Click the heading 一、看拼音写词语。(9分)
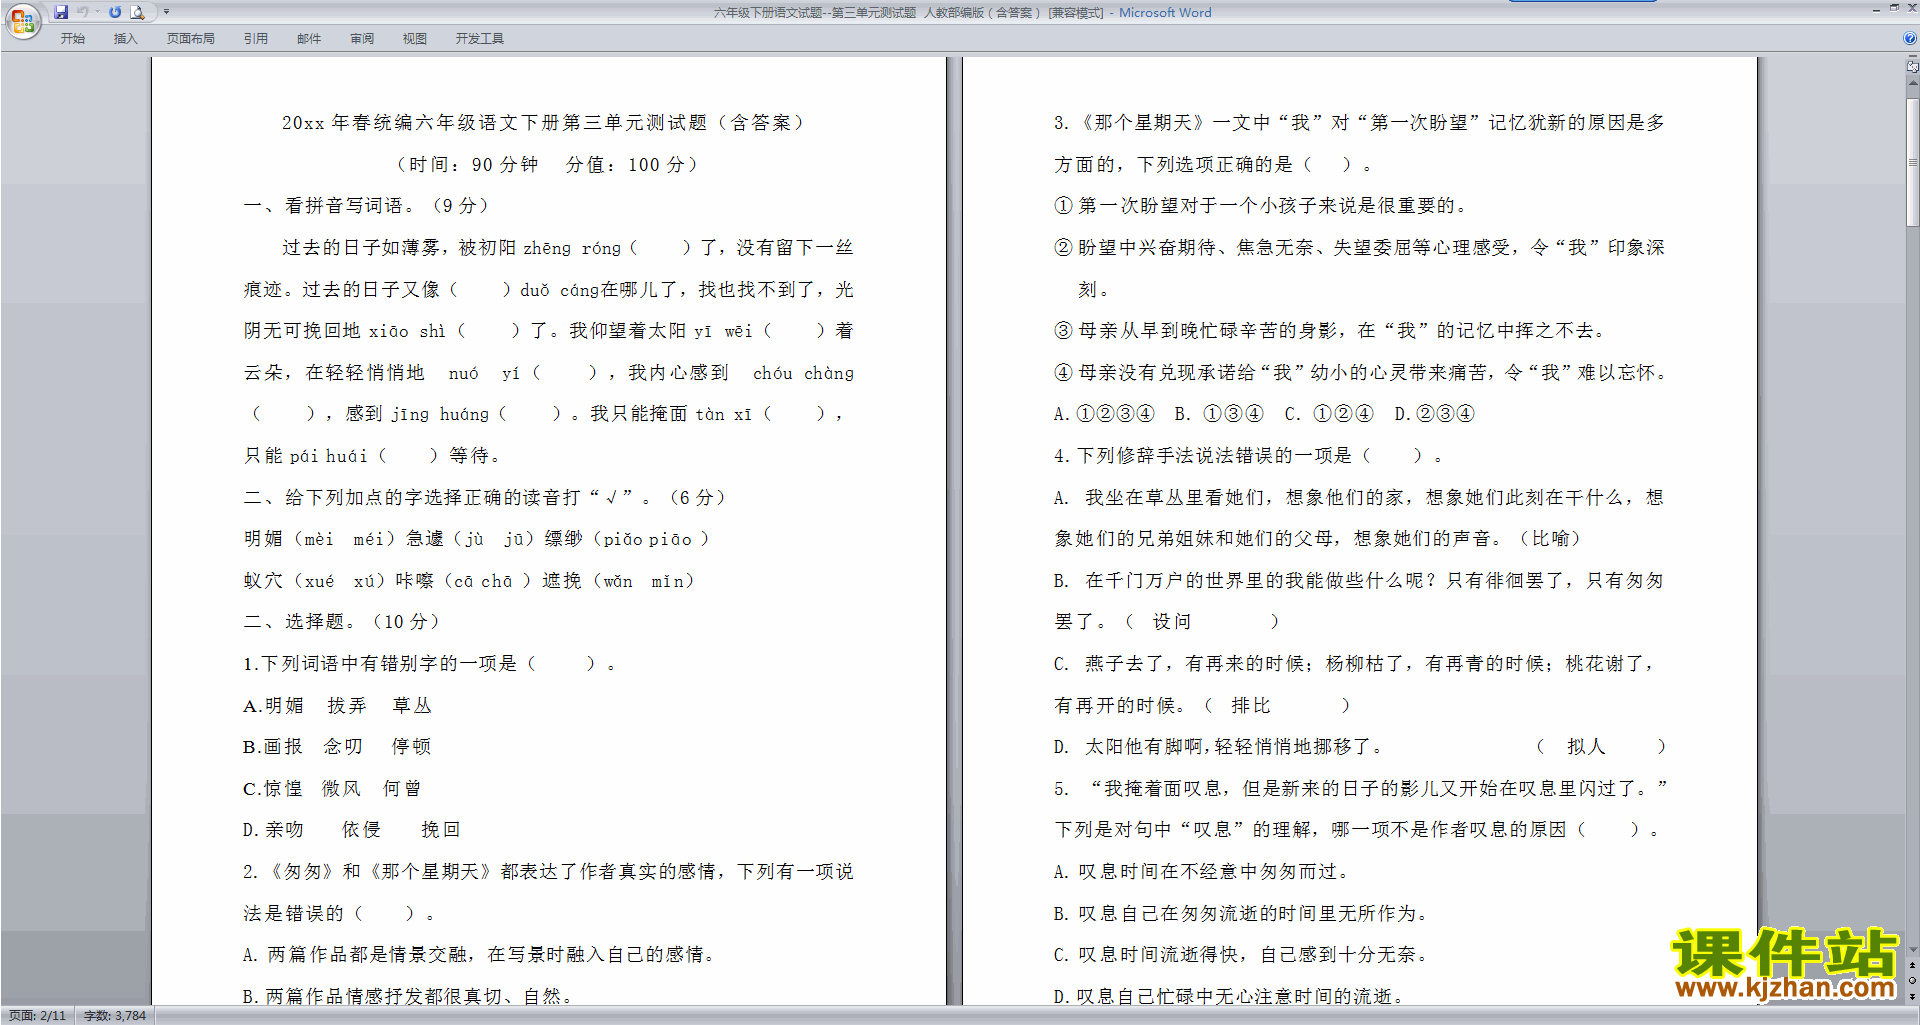The height and width of the screenshot is (1025, 1920). [x=366, y=206]
